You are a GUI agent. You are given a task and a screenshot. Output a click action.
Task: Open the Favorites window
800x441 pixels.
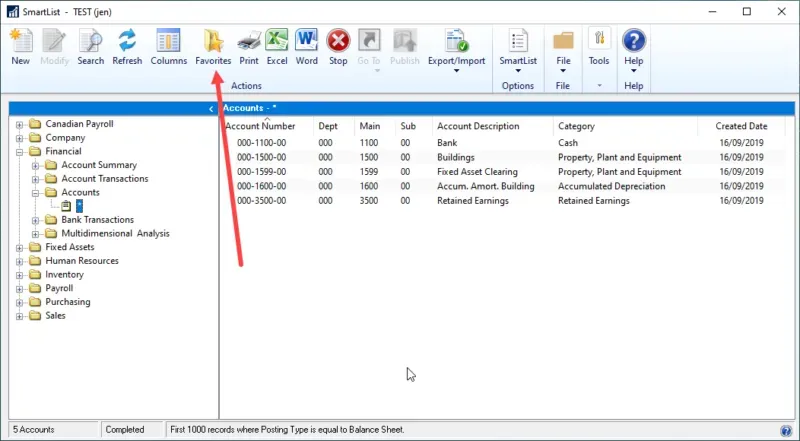[x=213, y=47]
